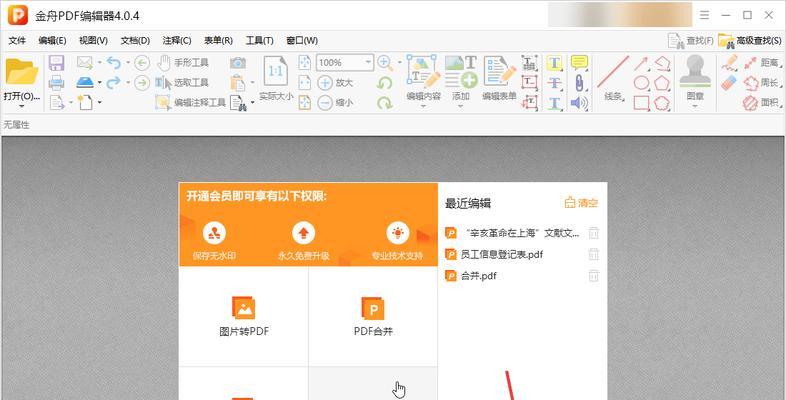Click the Perimeter (周长) measuring tool
The width and height of the screenshot is (786, 400).
pyautogui.click(x=762, y=83)
